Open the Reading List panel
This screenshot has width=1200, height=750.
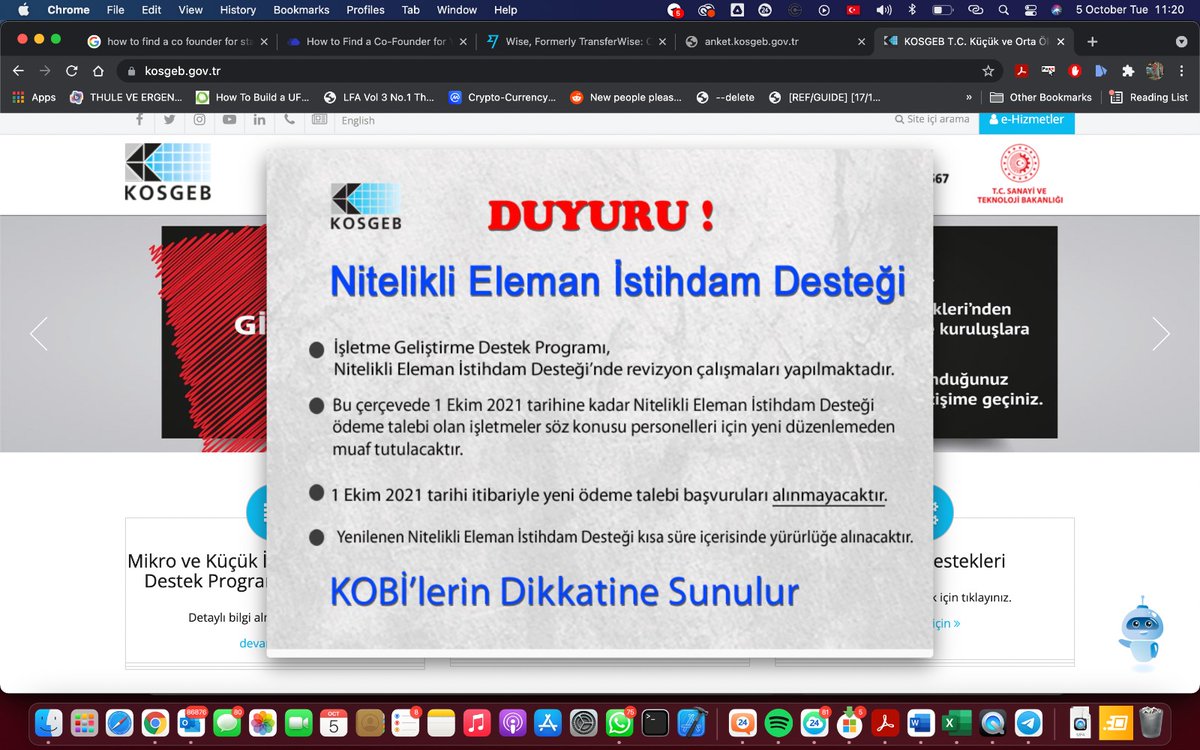coord(1149,97)
